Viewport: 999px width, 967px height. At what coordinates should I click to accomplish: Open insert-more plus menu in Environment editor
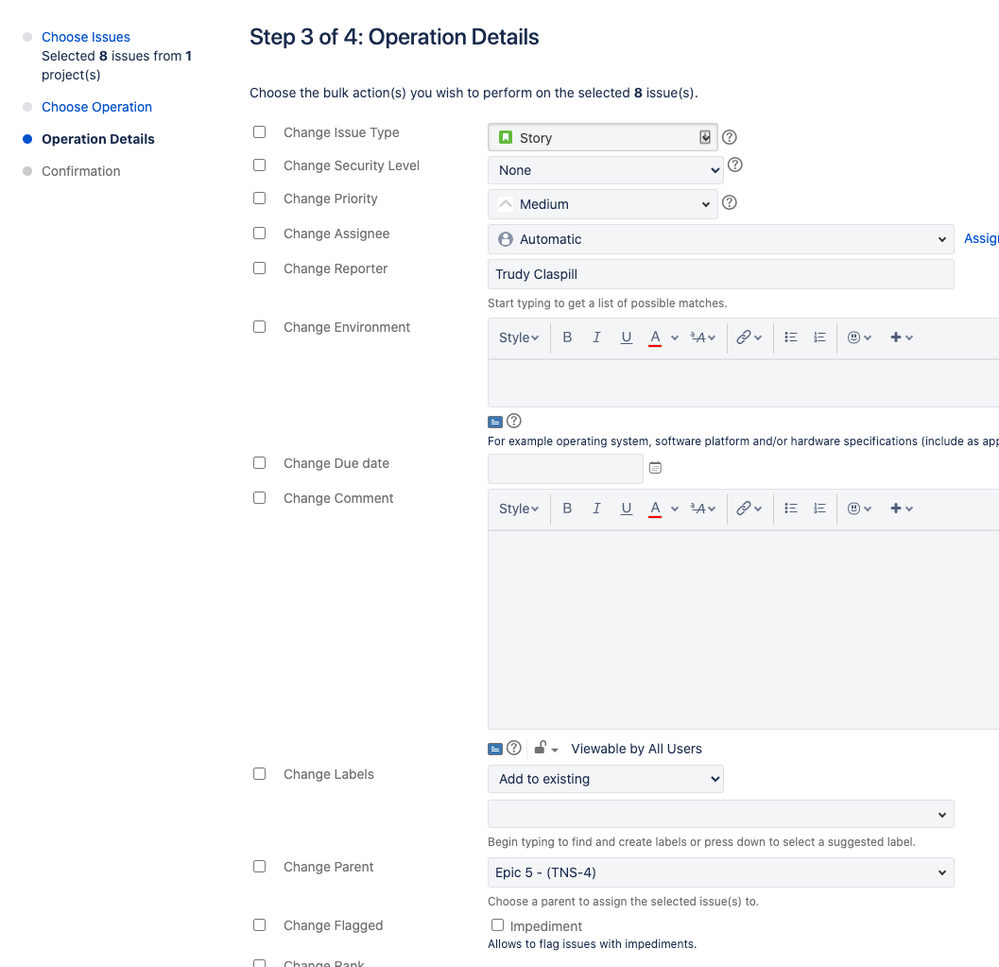(902, 338)
